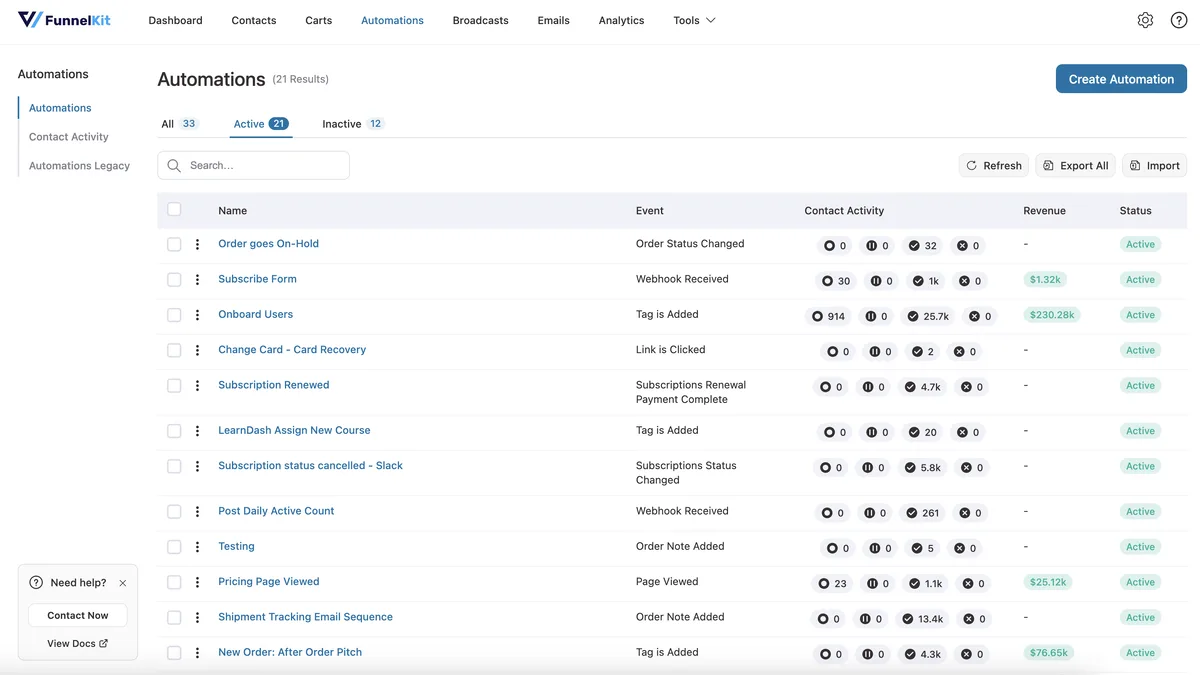The width and height of the screenshot is (1200, 675).
Task: Check the box for LearnDash Assign New Course
Action: (x=174, y=431)
